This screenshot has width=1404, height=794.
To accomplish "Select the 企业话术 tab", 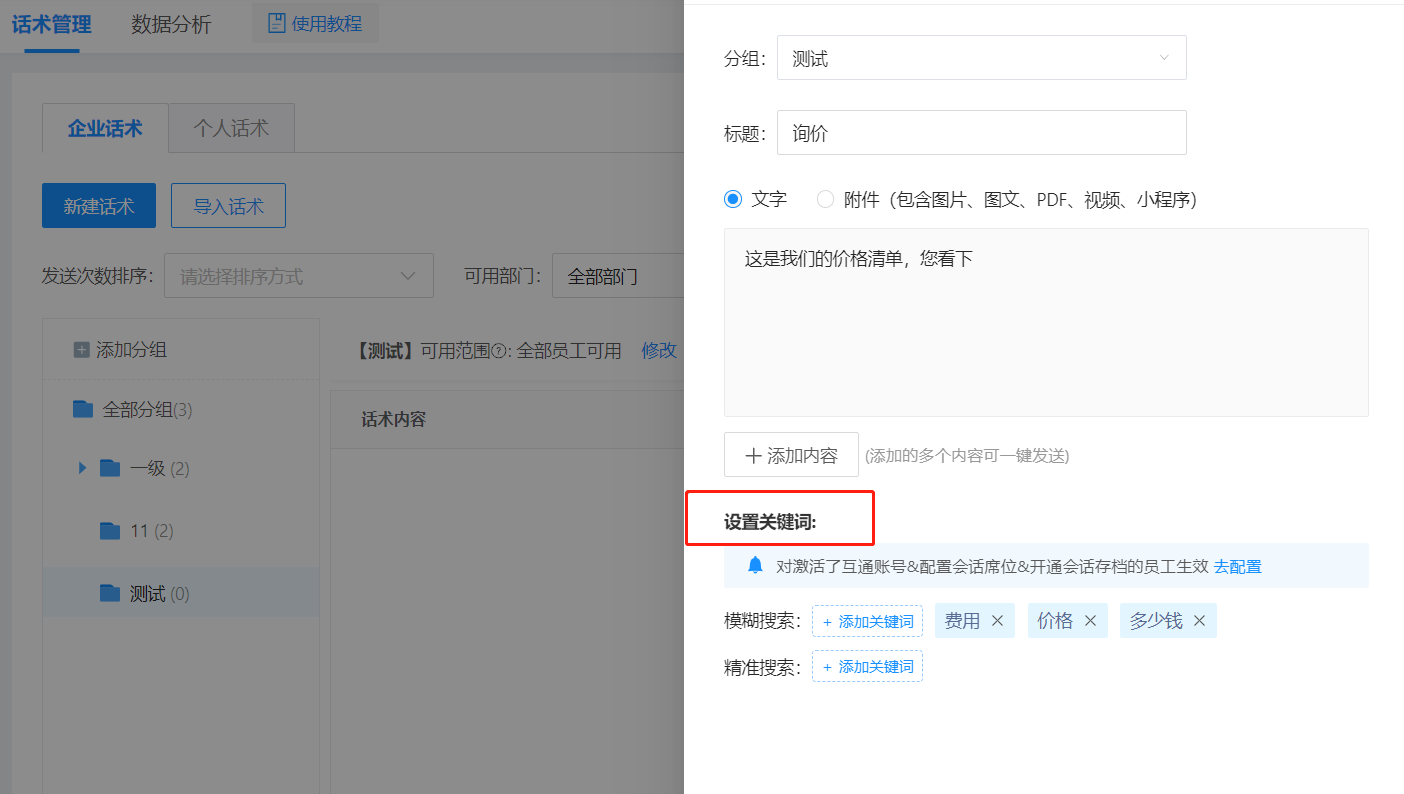I will tap(105, 128).
